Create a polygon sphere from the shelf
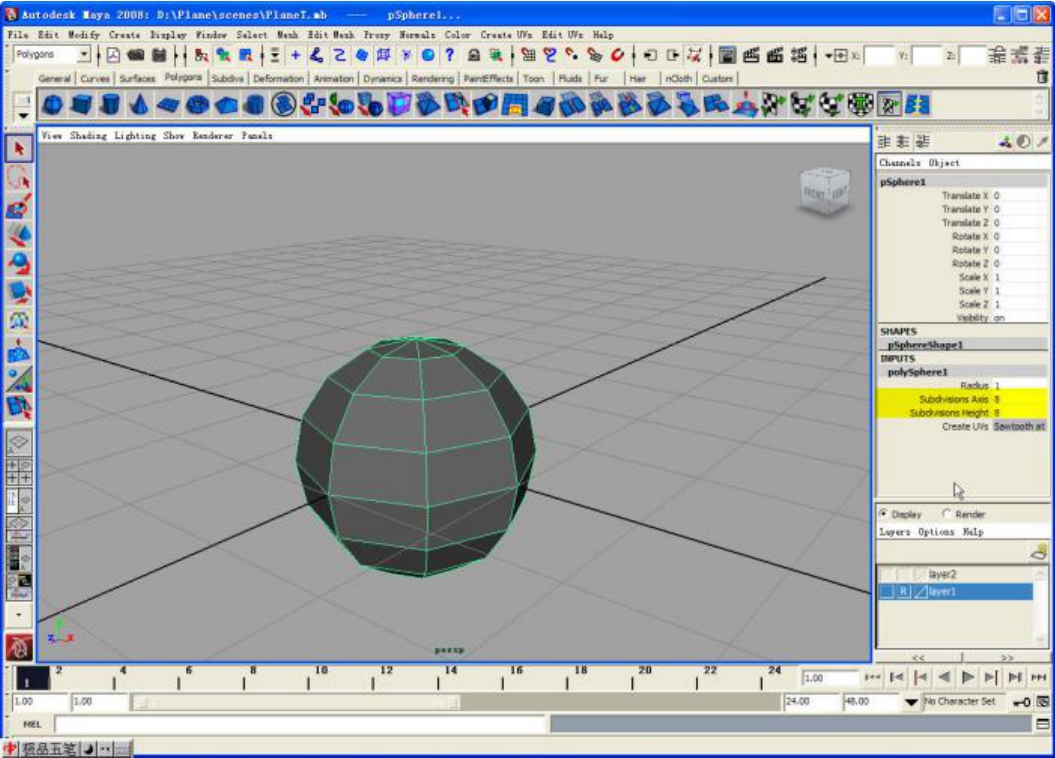This screenshot has height=758, width=1055. click(52, 105)
